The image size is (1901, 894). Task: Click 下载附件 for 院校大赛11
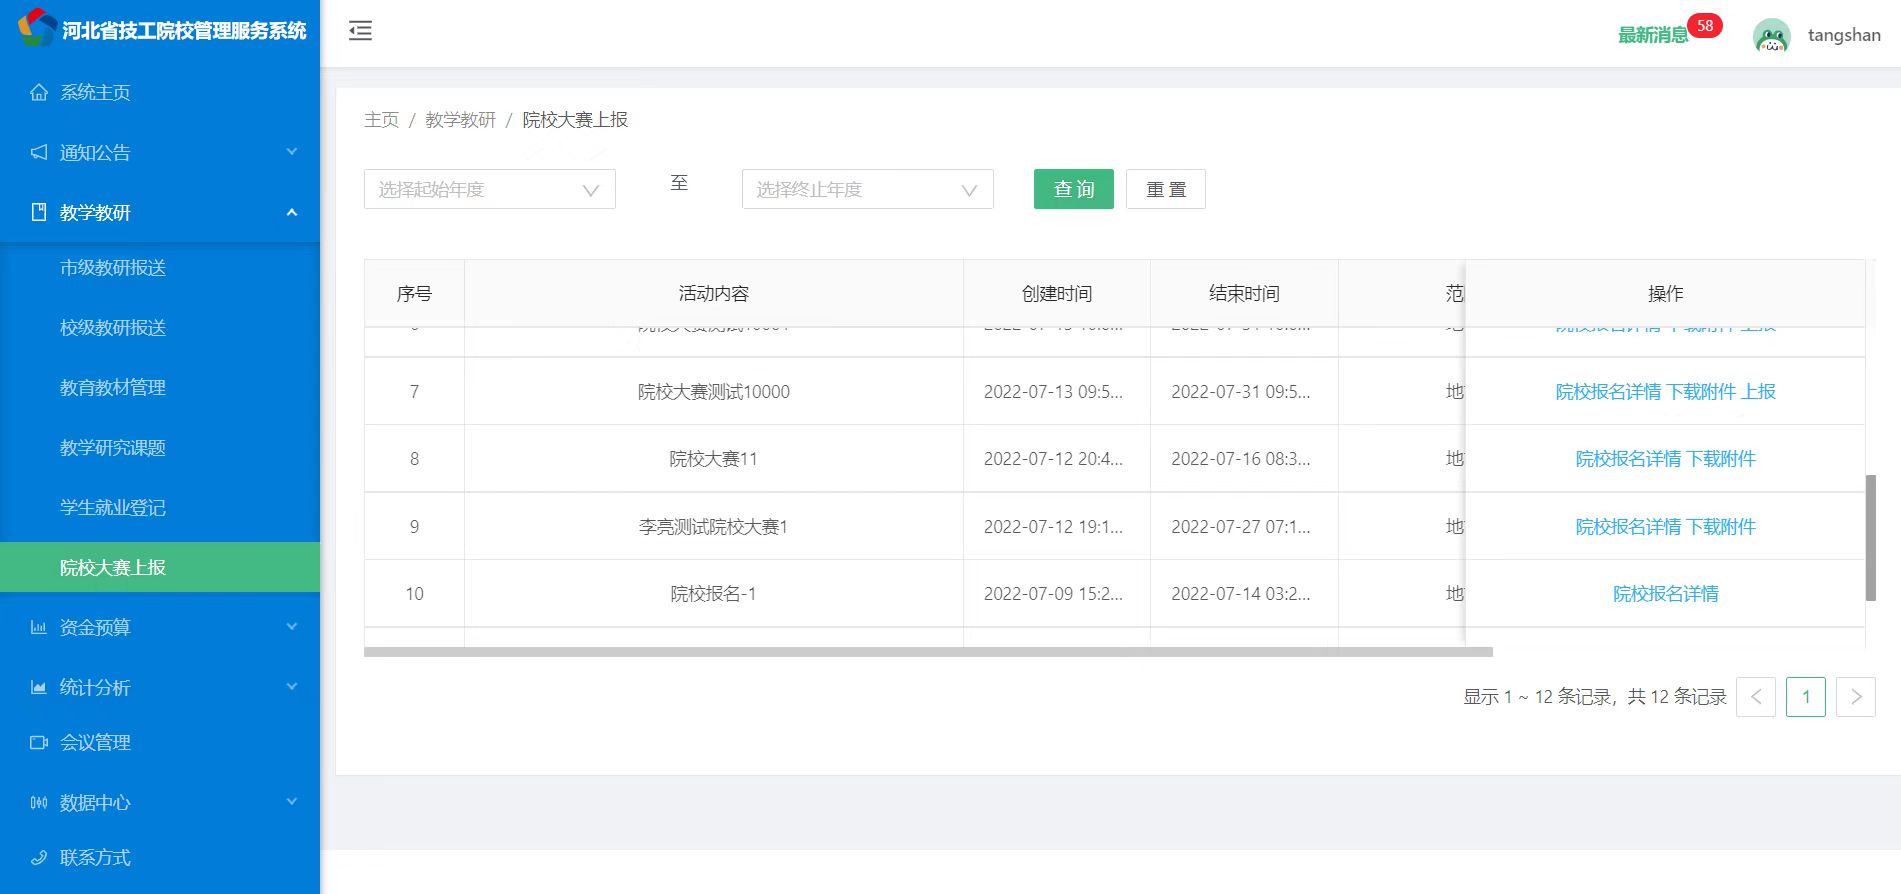pyautogui.click(x=1721, y=459)
